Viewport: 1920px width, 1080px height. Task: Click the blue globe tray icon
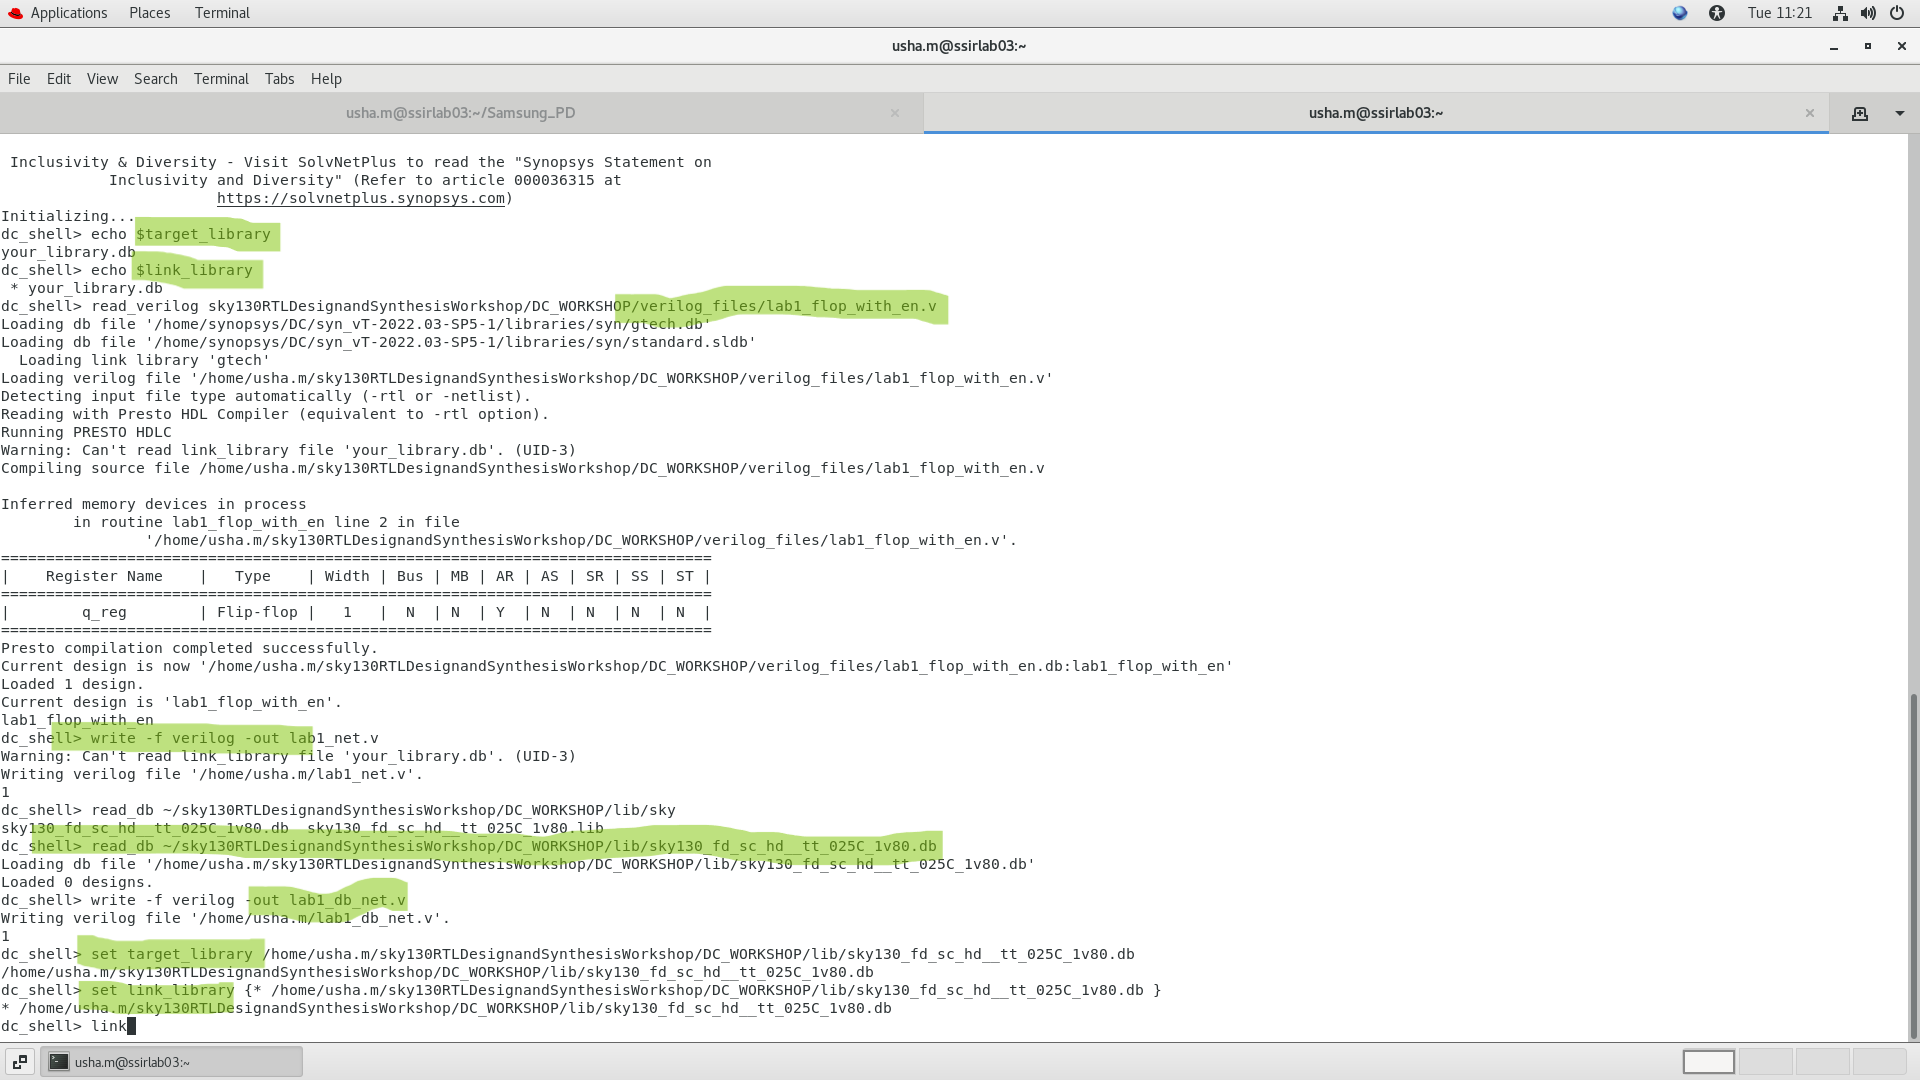[x=1679, y=13]
